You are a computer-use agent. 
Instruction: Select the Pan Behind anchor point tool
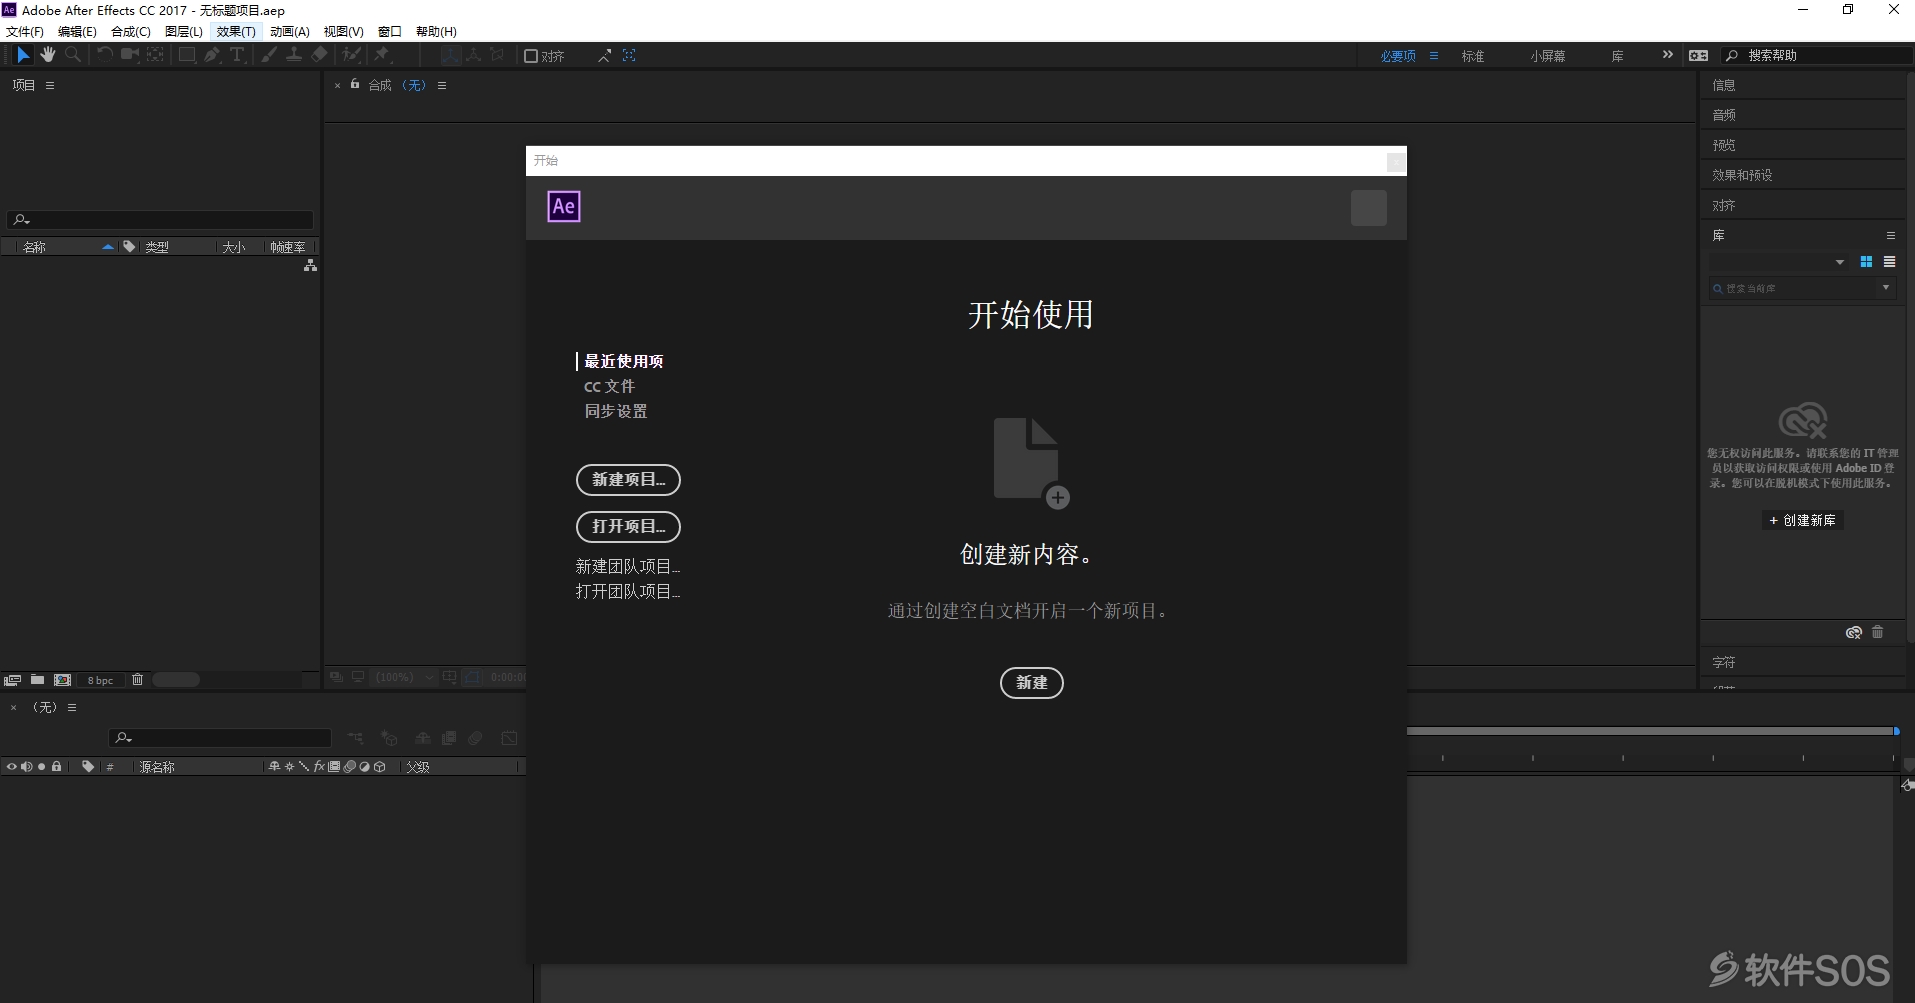click(155, 55)
